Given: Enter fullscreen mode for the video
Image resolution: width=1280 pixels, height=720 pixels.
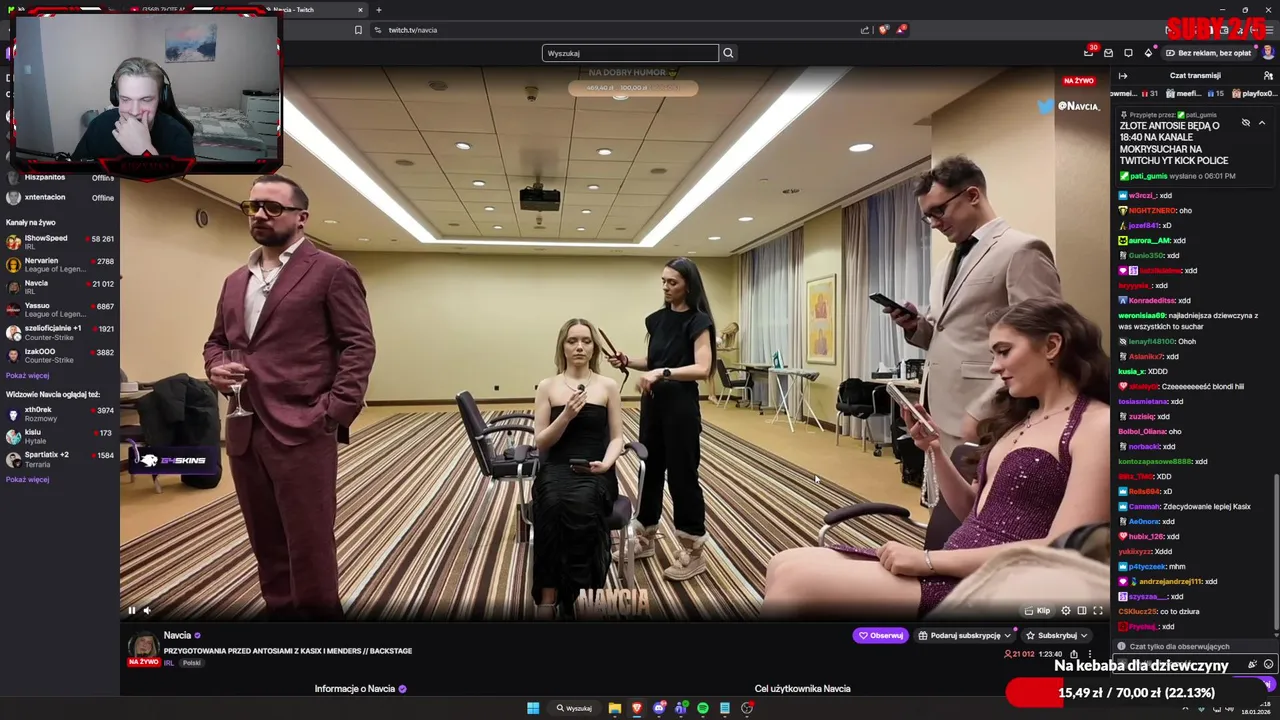Looking at the screenshot, I should click(1098, 611).
